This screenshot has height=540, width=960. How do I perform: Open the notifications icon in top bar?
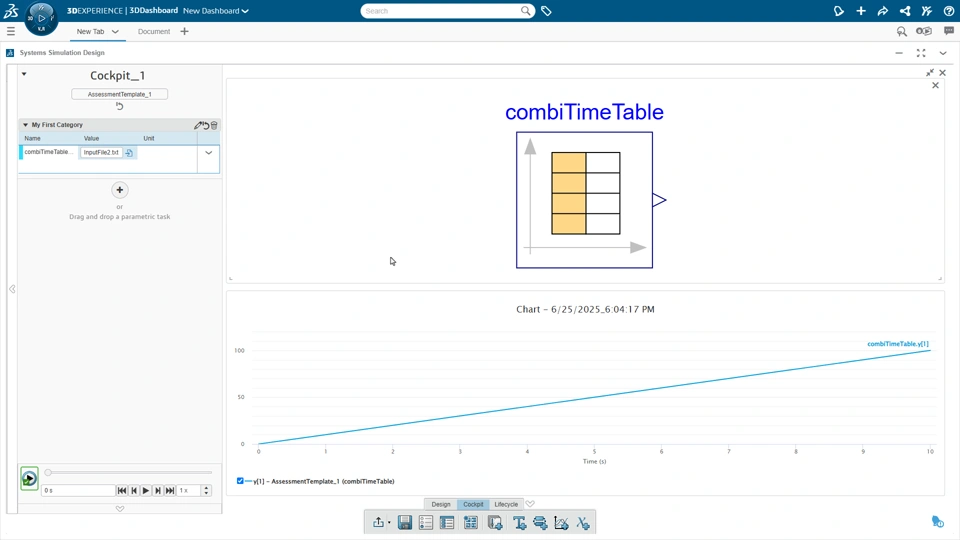pyautogui.click(x=839, y=11)
